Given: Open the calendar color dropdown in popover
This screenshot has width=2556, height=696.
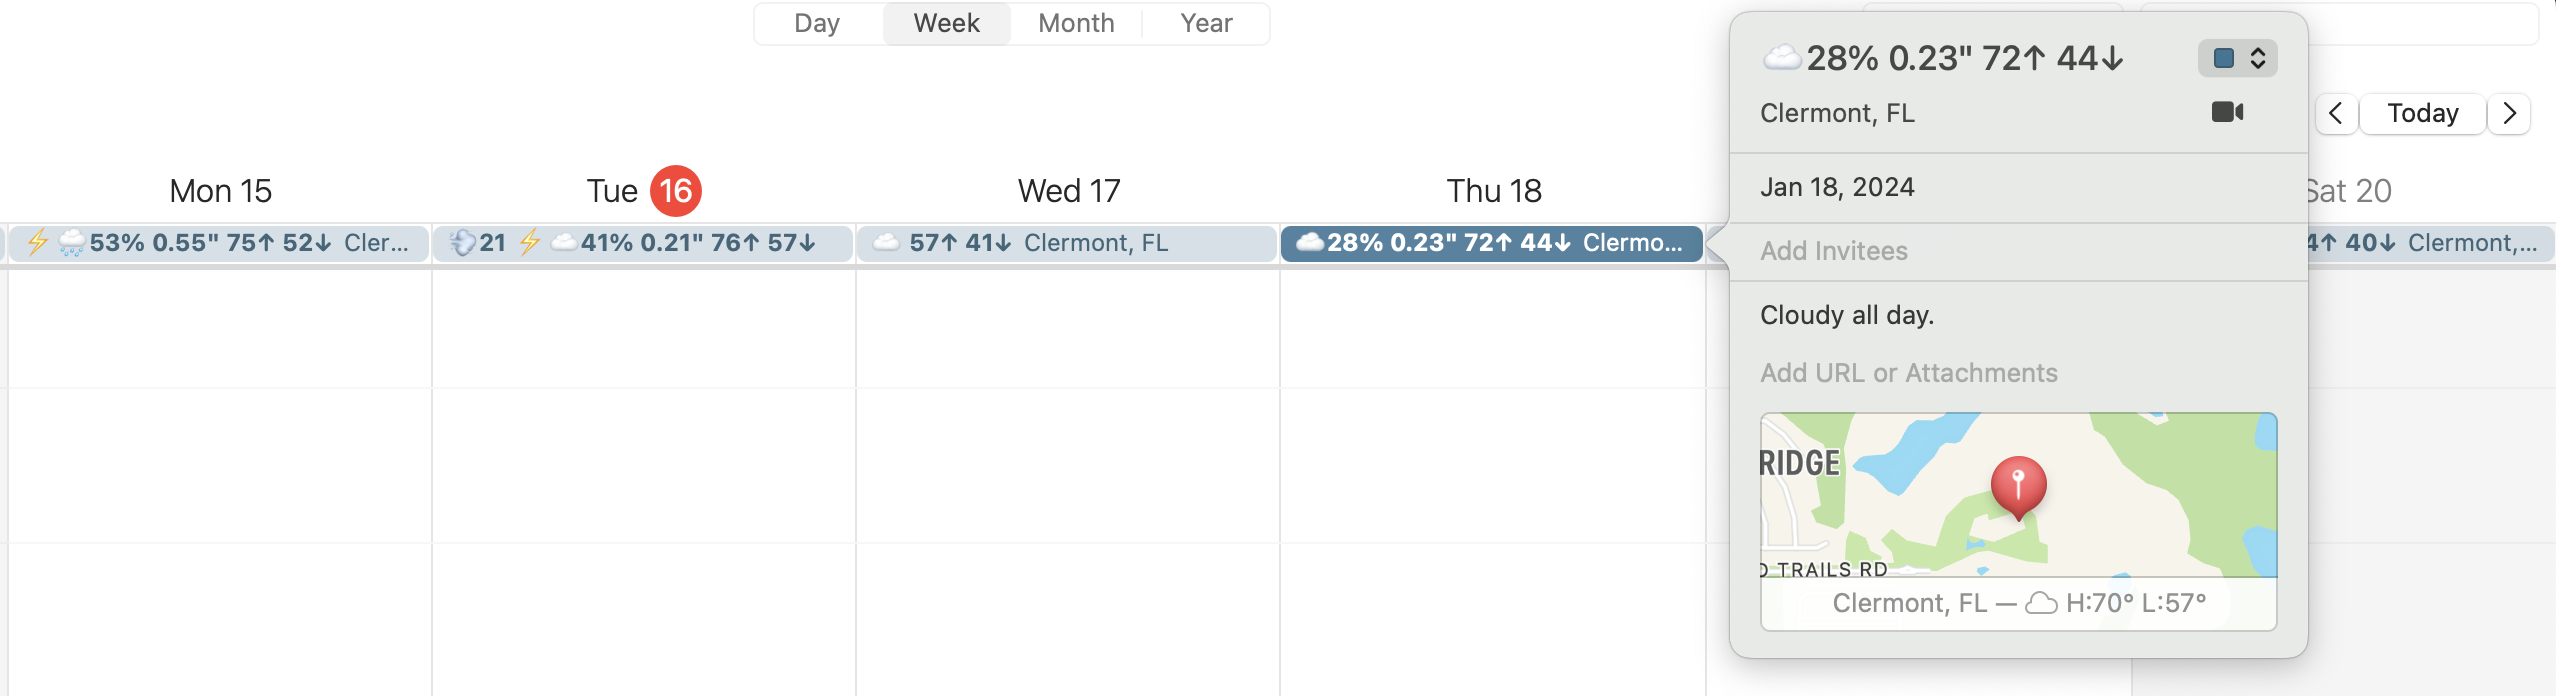Looking at the screenshot, I should coord(2238,58).
